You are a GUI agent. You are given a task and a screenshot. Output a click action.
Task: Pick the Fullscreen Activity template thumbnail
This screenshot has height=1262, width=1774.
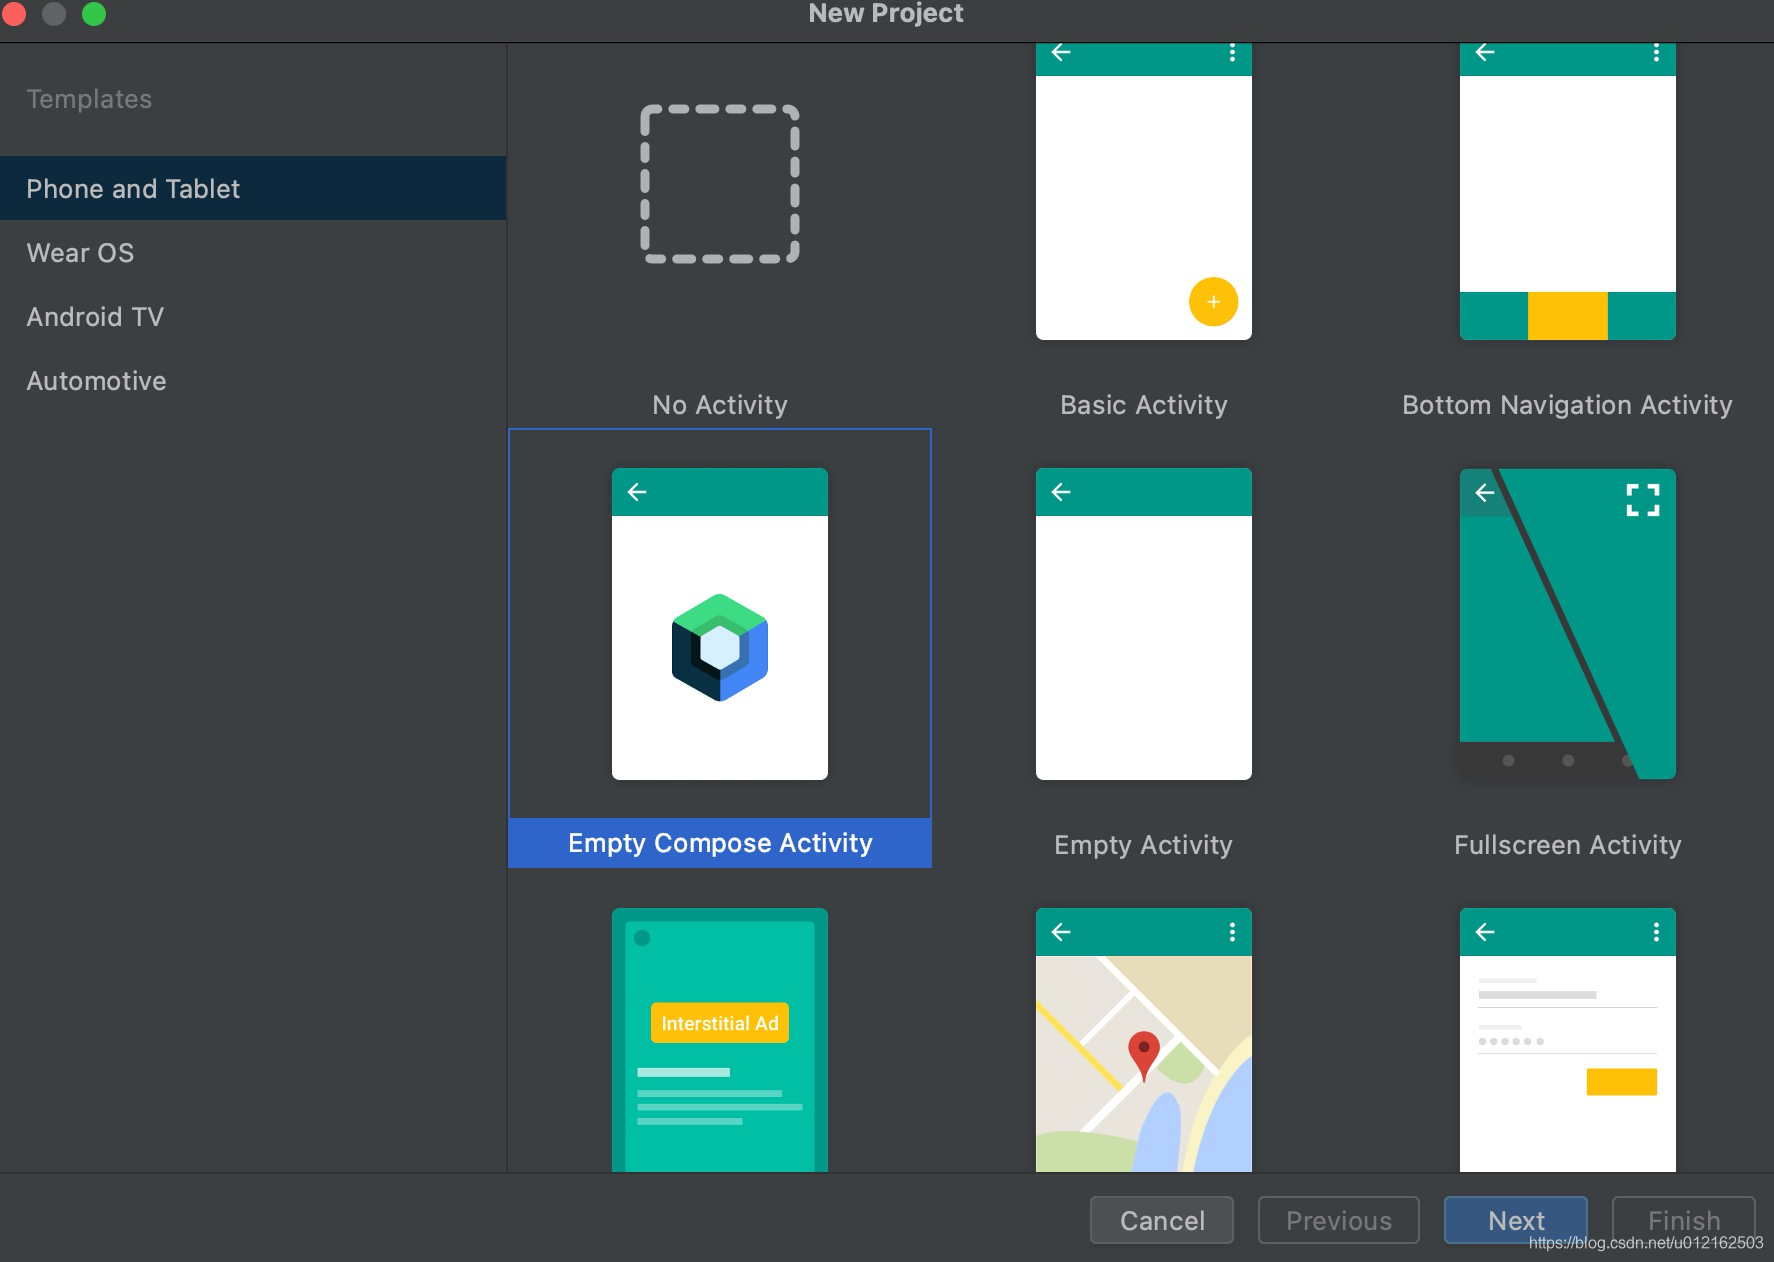tap(1568, 624)
